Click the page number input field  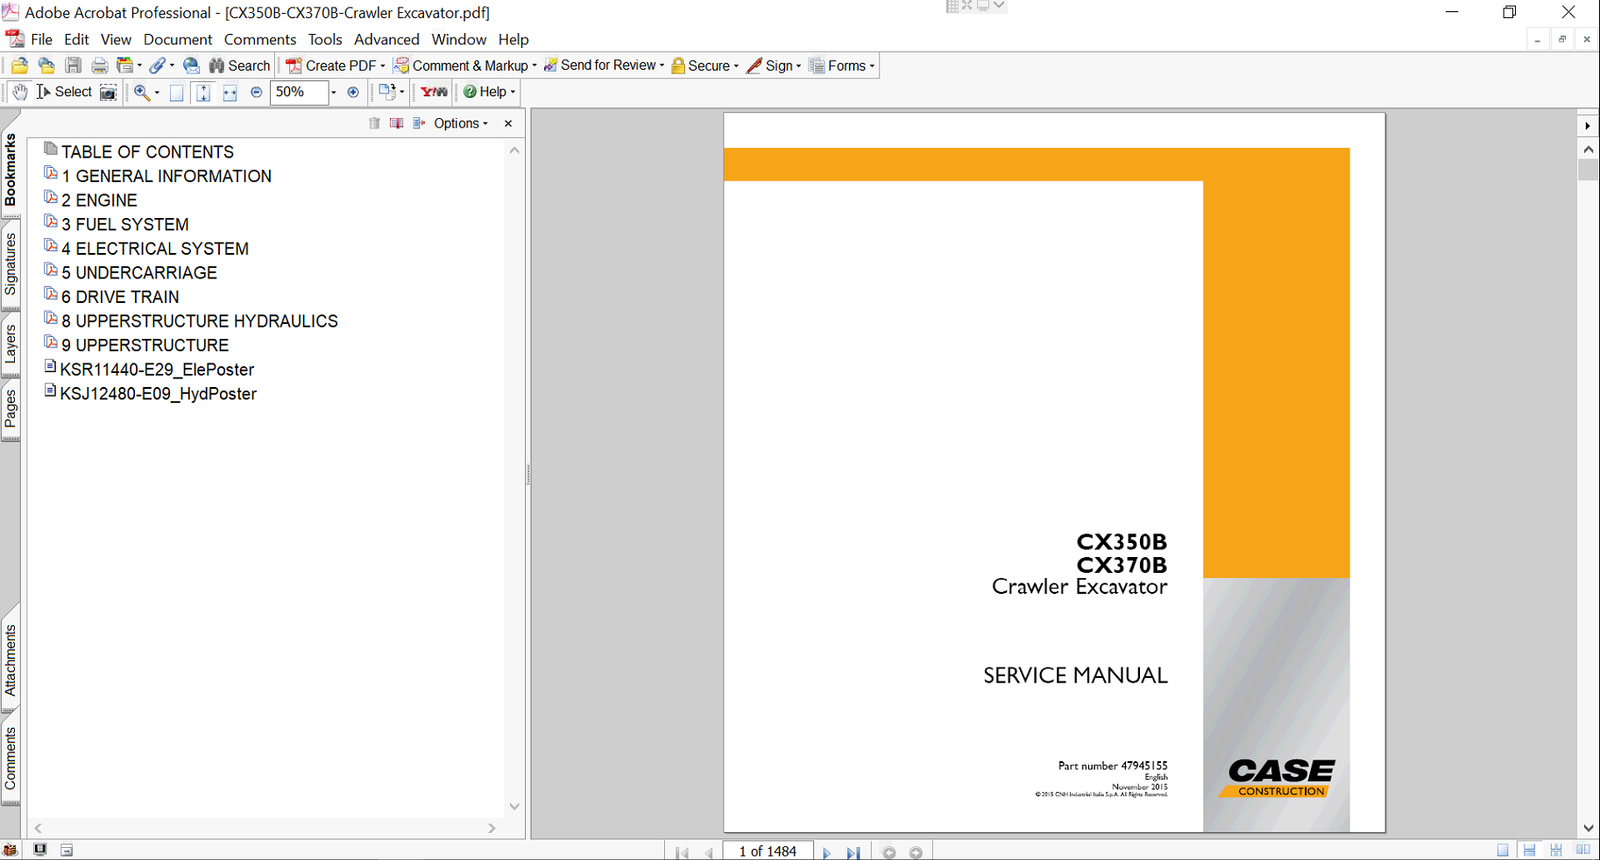point(768,851)
